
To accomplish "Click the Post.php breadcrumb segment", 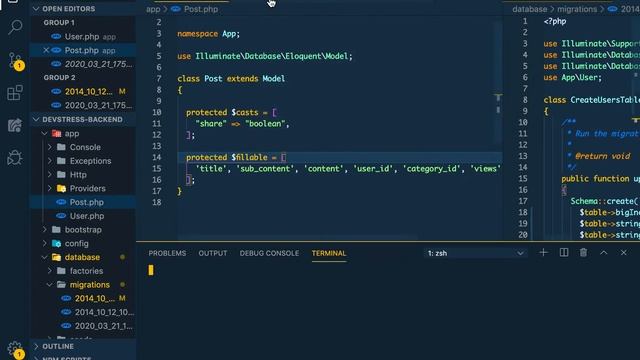I will (x=200, y=9).
